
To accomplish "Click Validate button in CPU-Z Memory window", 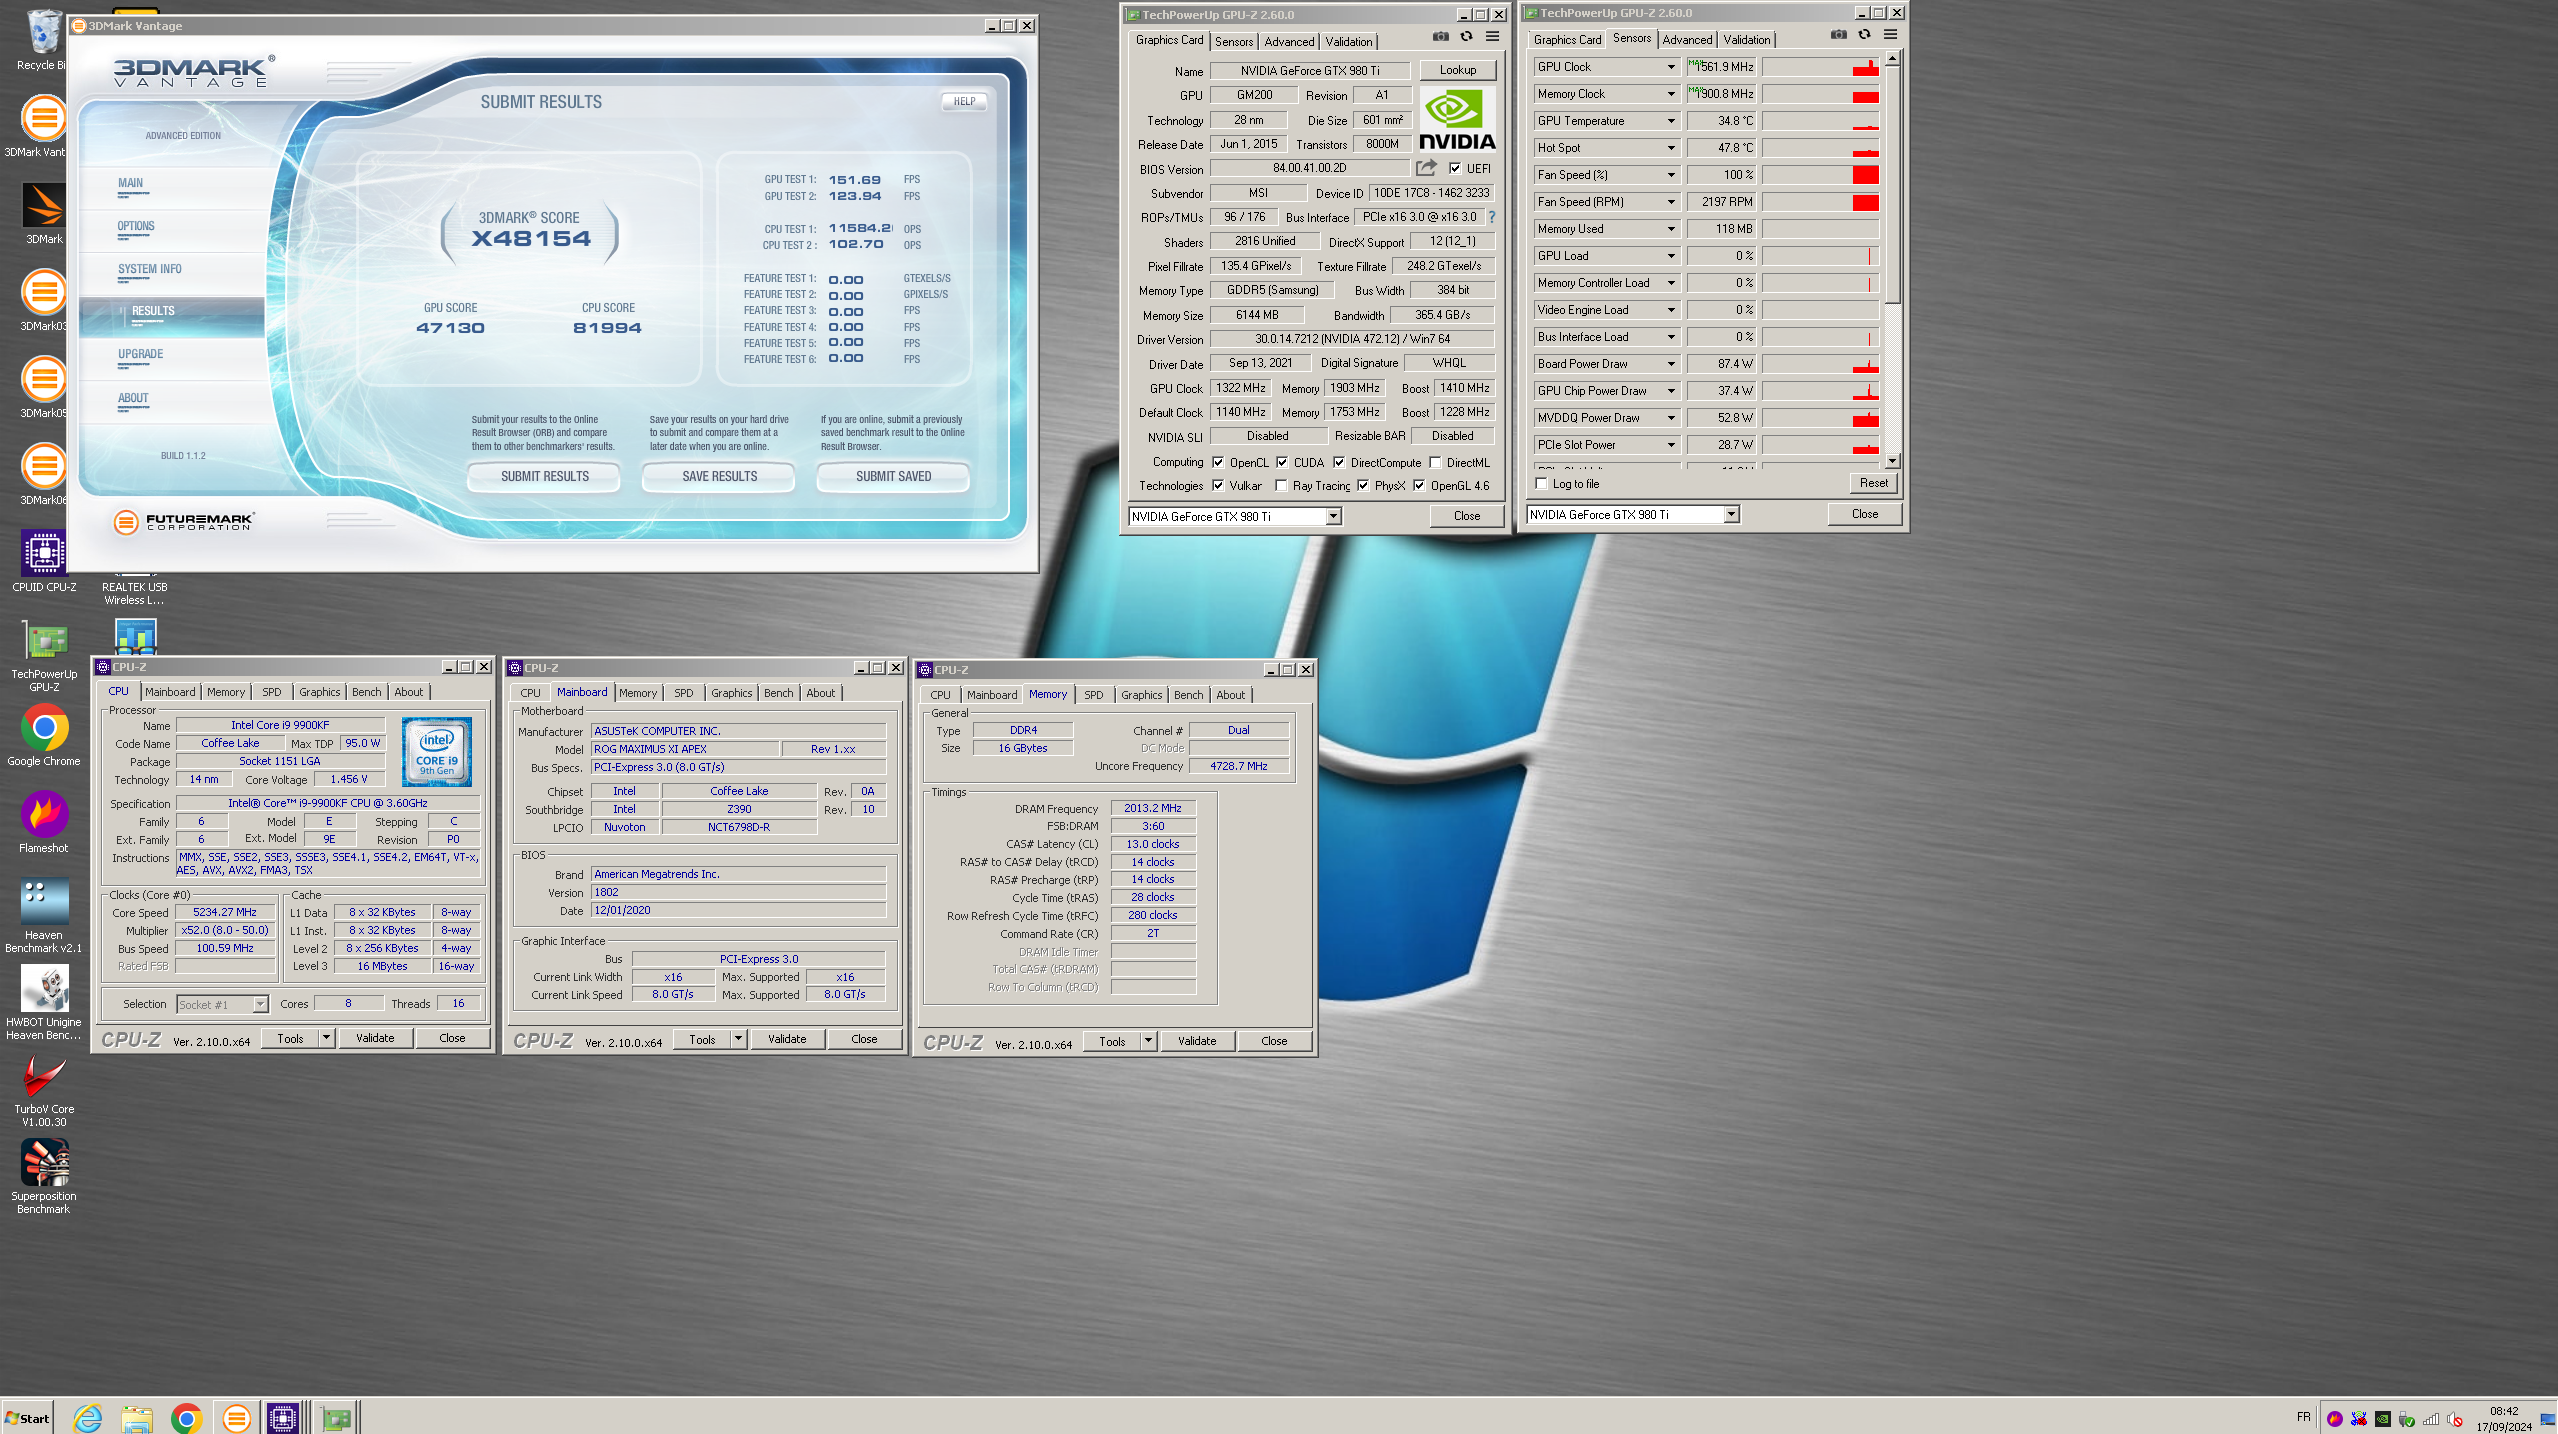I will click(1197, 1041).
